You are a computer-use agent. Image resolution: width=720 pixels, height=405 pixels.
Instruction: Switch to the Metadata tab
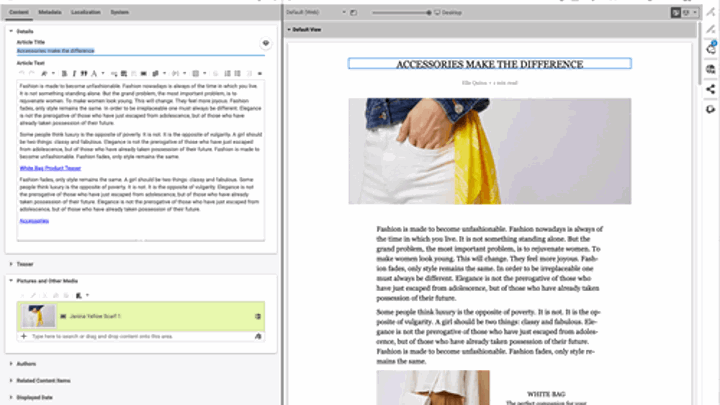[x=50, y=12]
